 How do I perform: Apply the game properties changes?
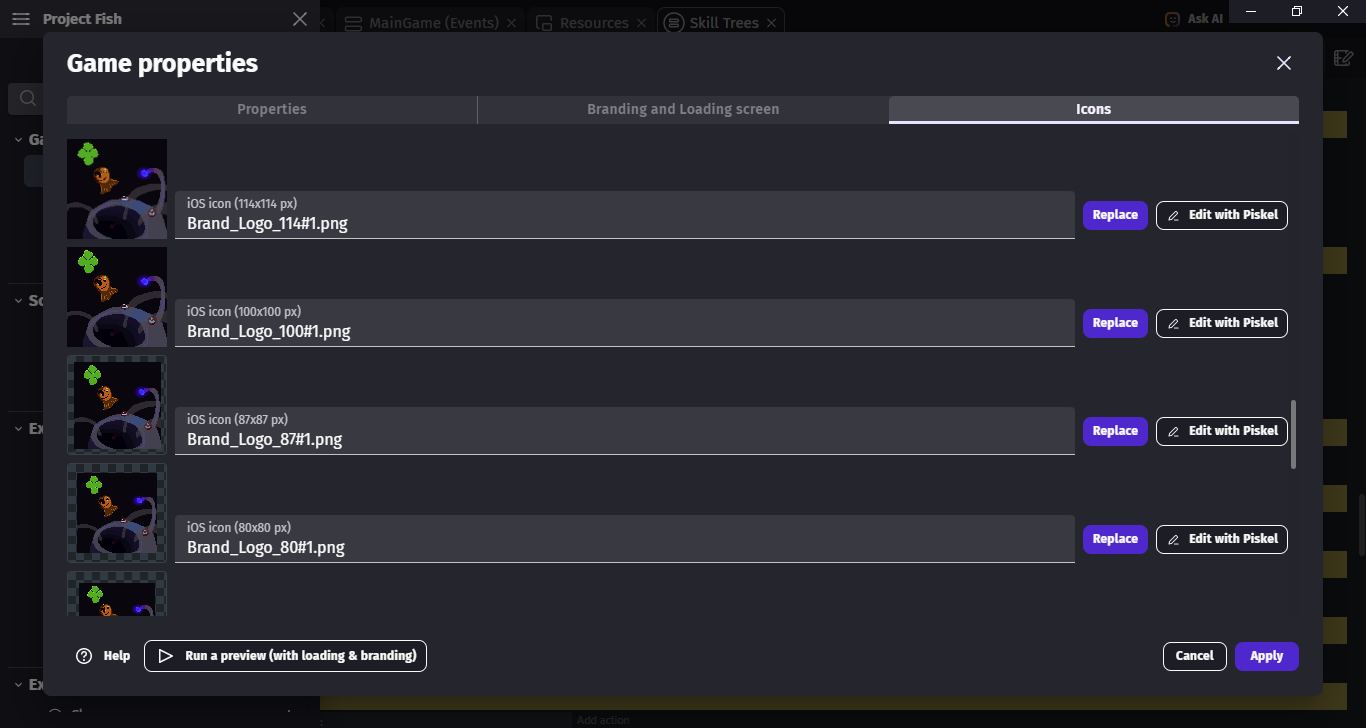tap(1266, 656)
